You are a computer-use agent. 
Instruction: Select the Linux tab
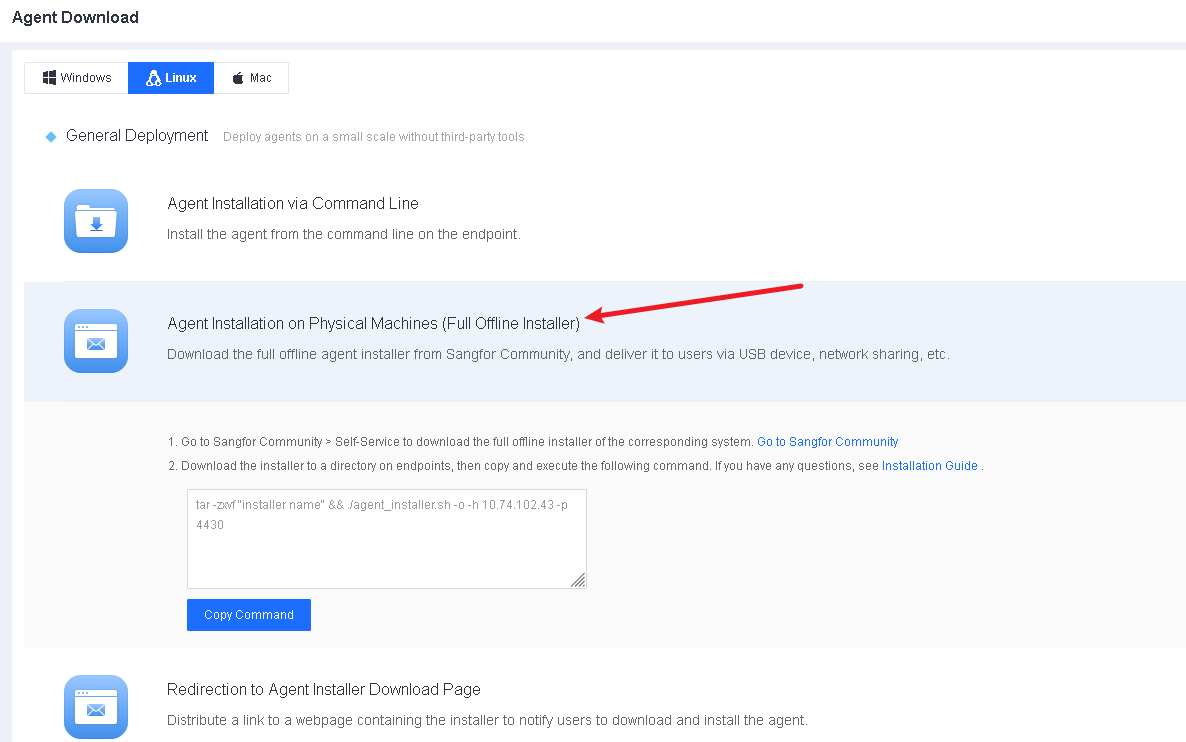point(171,78)
